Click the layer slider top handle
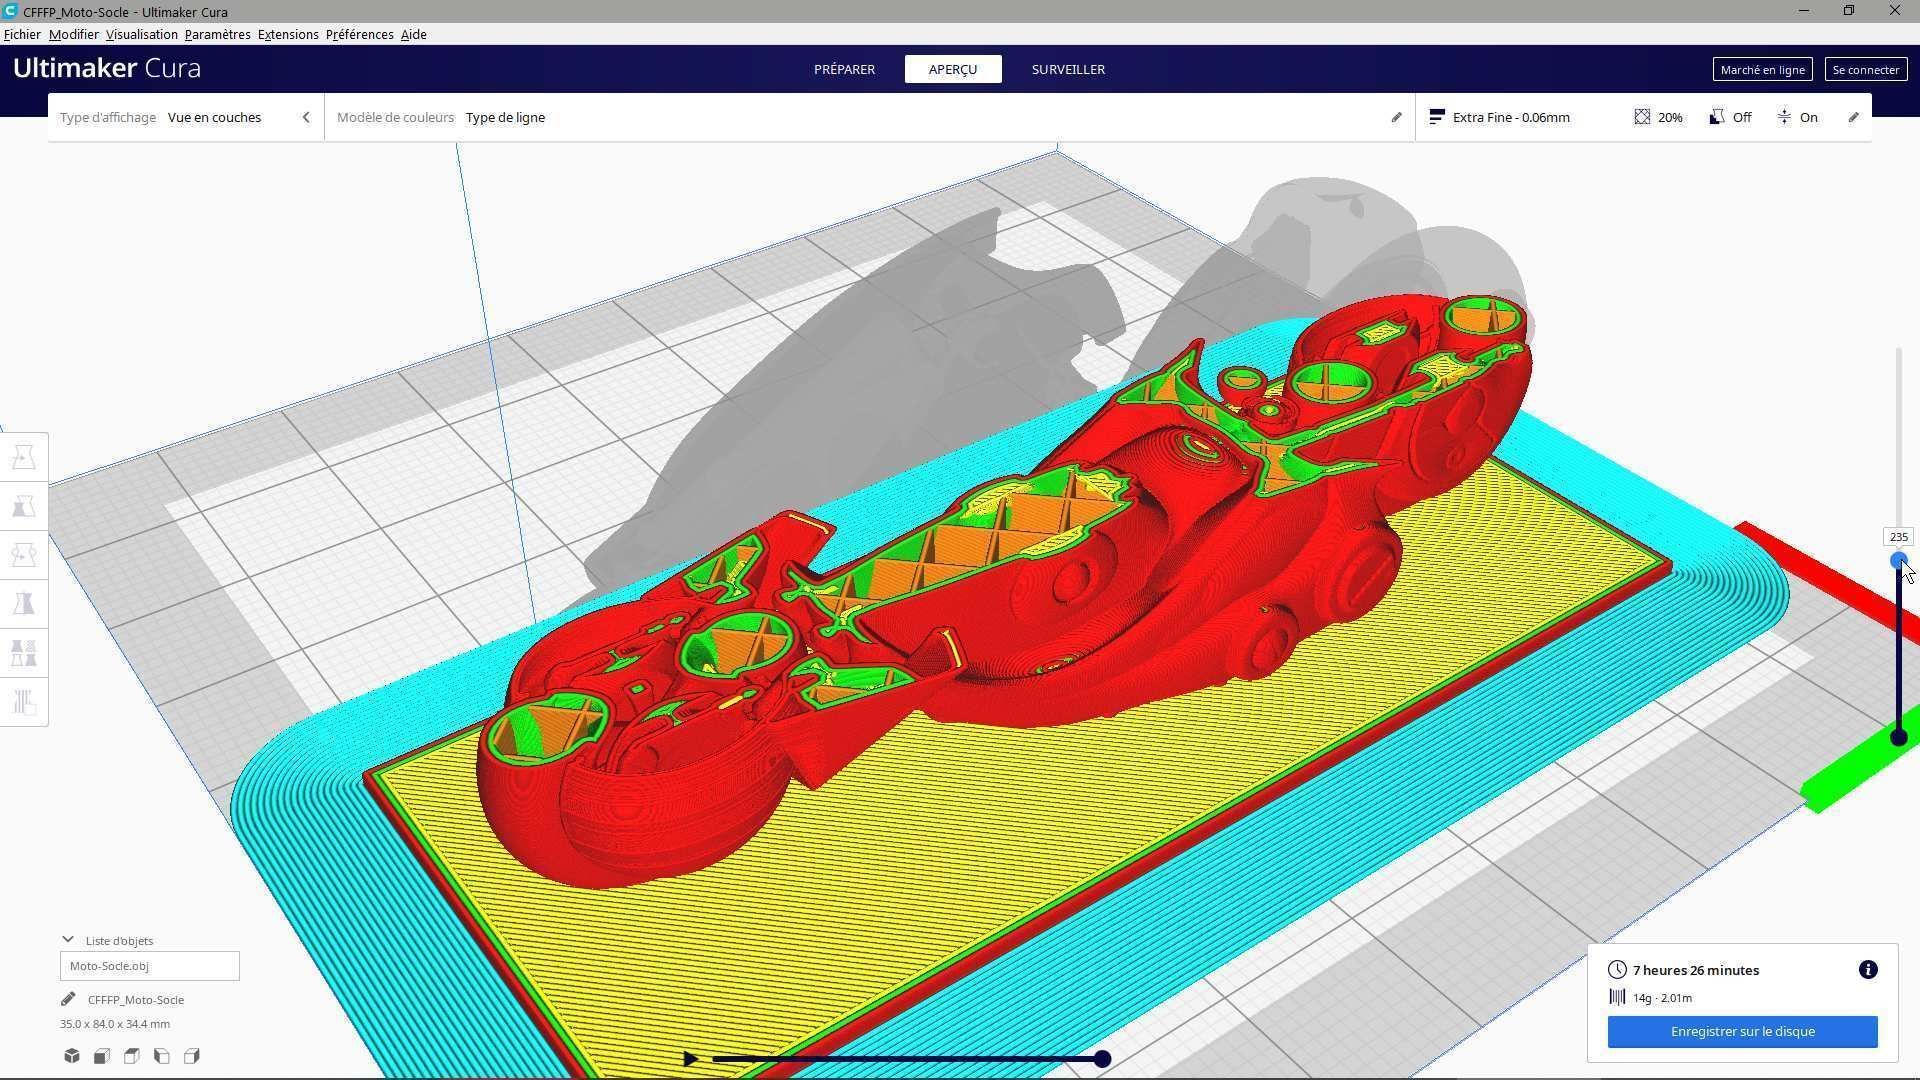Image resolution: width=1920 pixels, height=1080 pixels. click(x=1898, y=561)
